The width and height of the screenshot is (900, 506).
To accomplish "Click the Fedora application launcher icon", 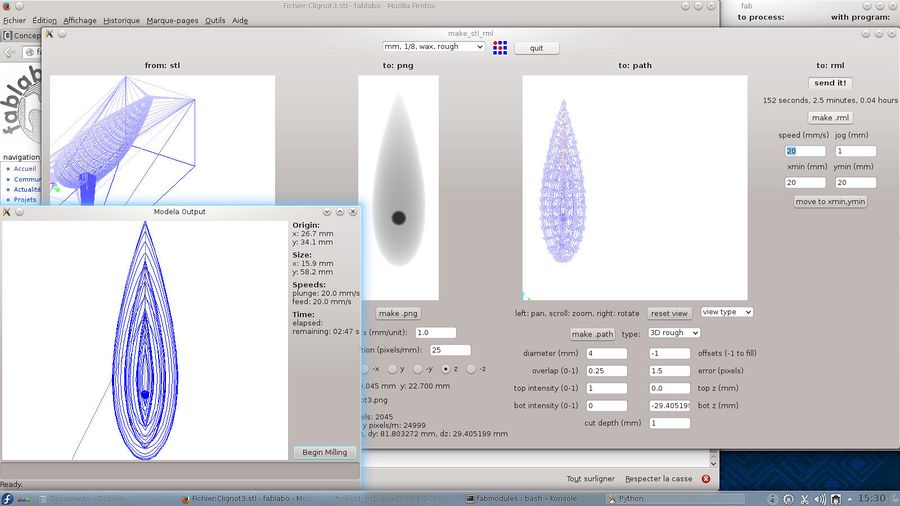I will (x=8, y=497).
